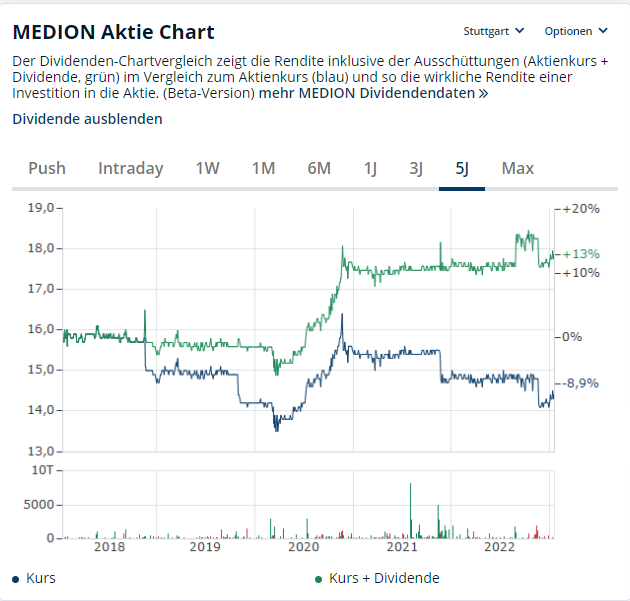Show the 1W chart period

[207, 168]
